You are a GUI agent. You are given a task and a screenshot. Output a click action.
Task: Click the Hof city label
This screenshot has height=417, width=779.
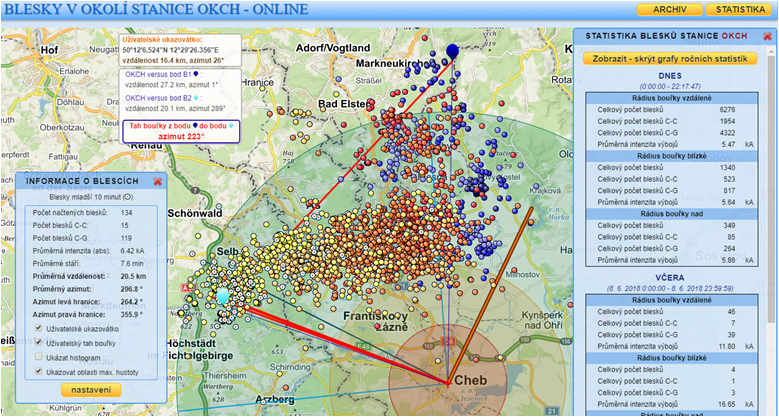[x=50, y=50]
